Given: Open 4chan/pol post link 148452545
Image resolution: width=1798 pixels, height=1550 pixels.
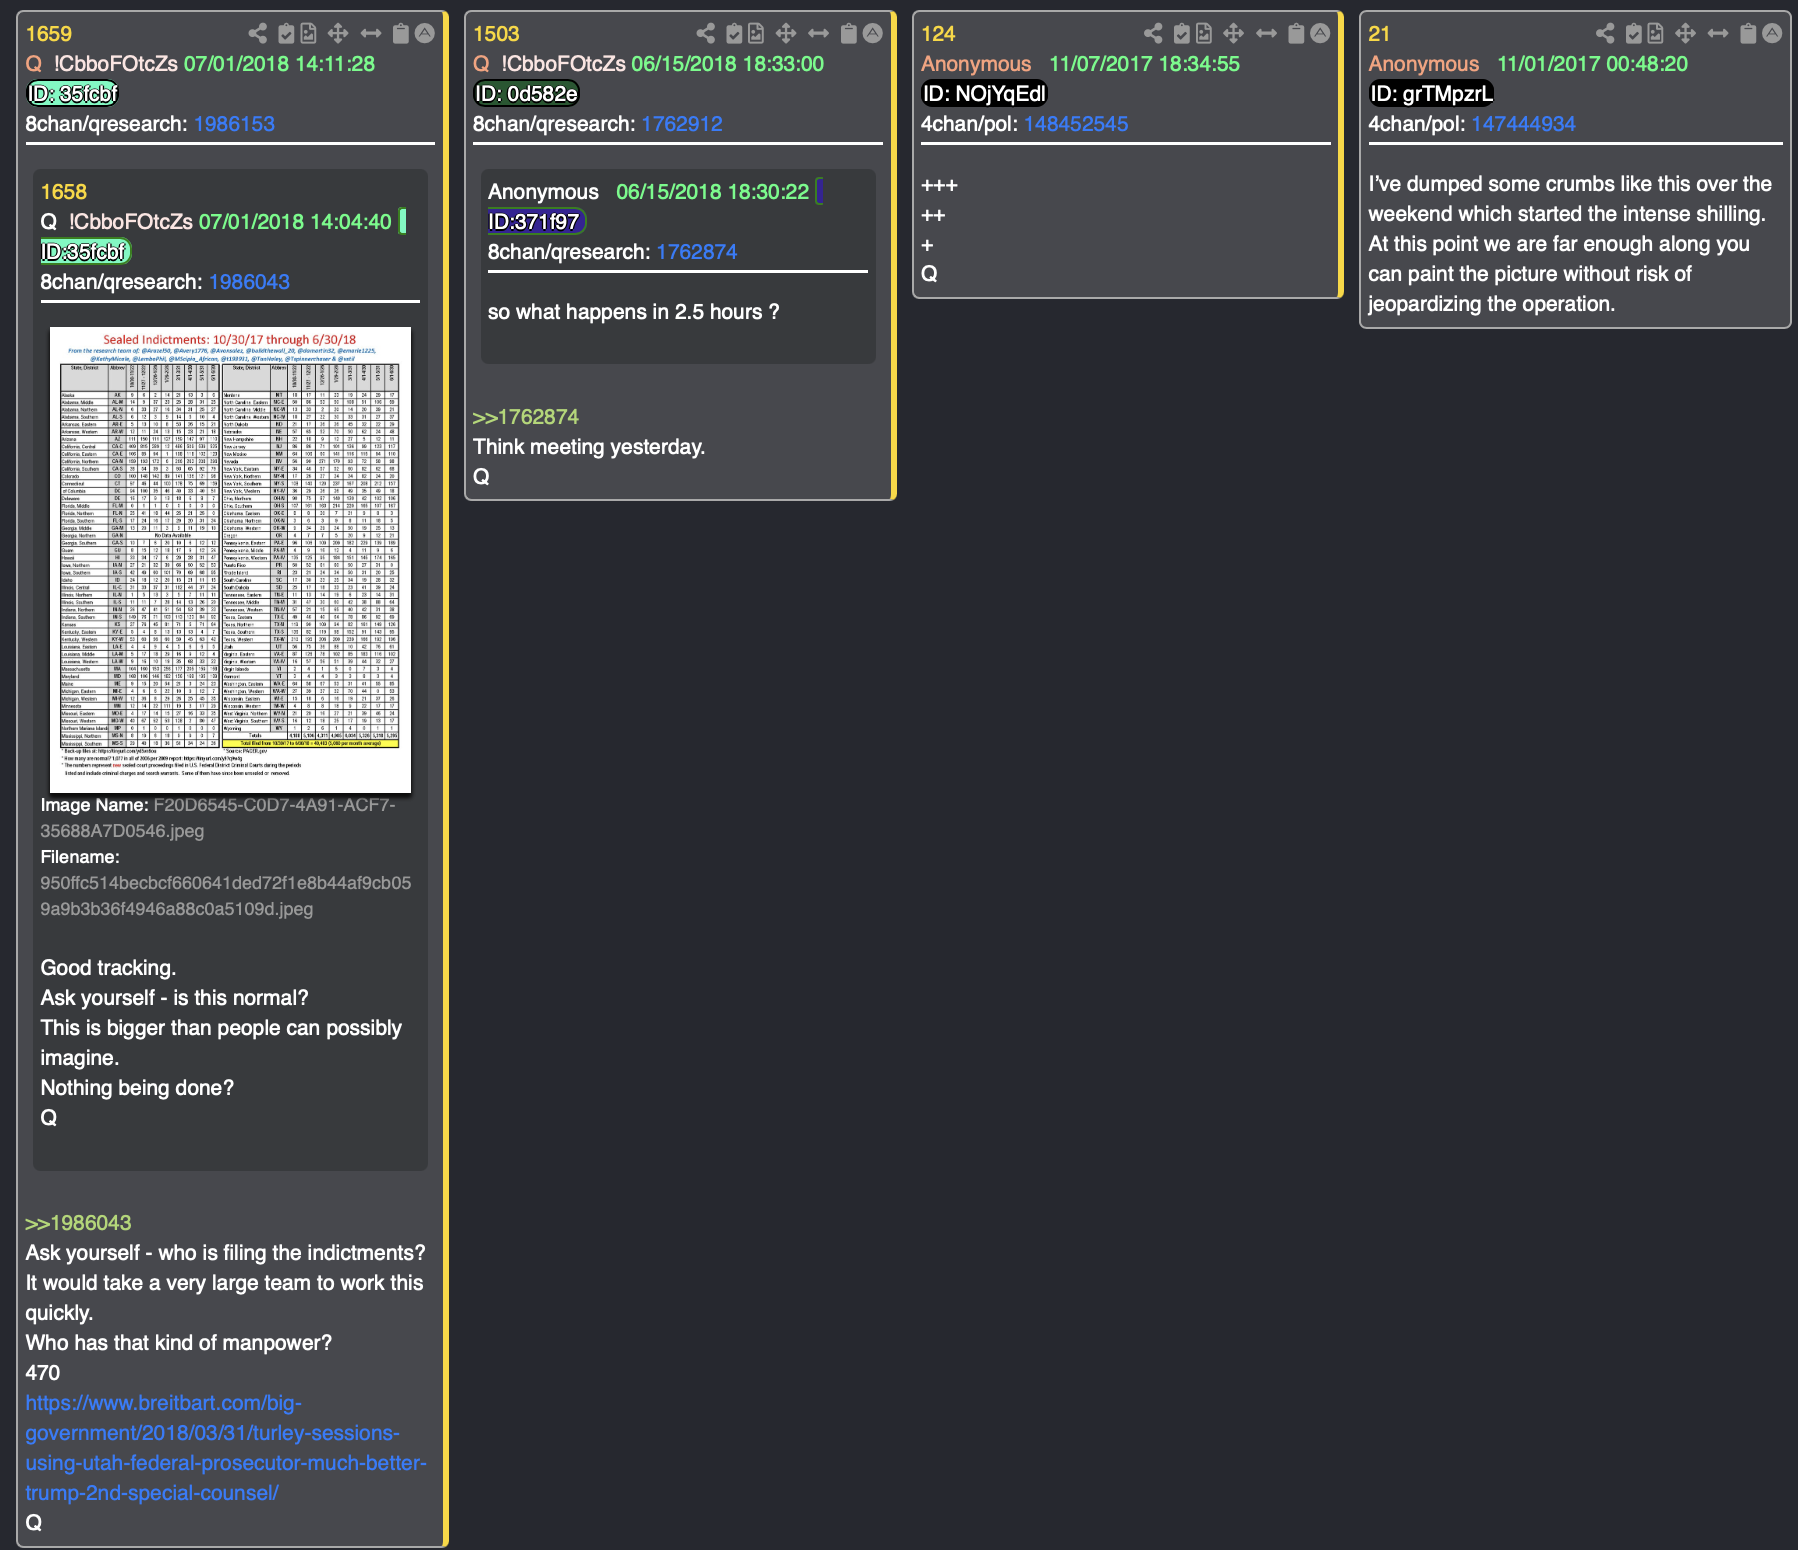Looking at the screenshot, I should pos(1076,124).
